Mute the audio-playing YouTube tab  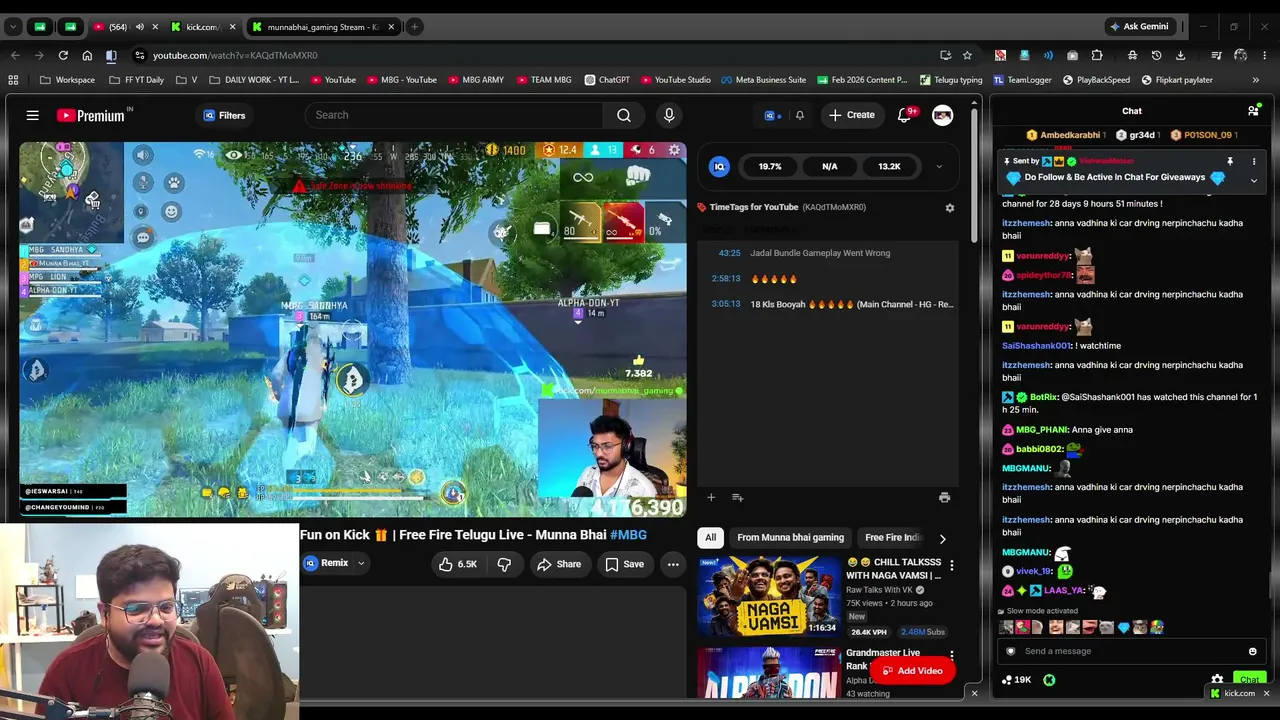139,27
